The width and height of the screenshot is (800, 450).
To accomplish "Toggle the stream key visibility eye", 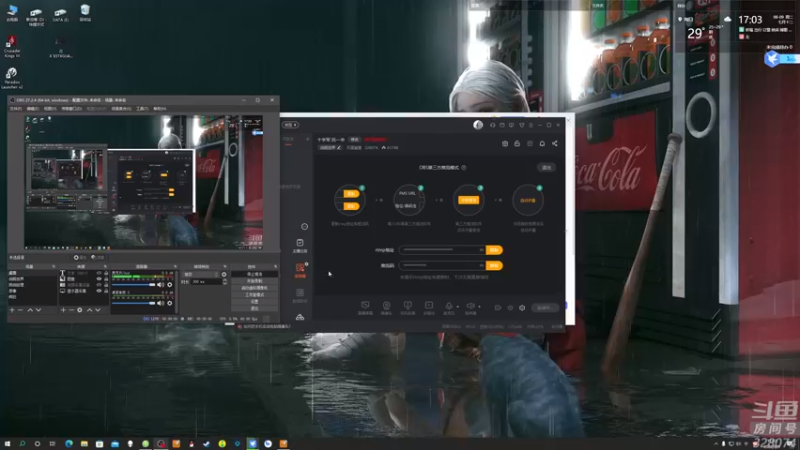I will point(481,265).
